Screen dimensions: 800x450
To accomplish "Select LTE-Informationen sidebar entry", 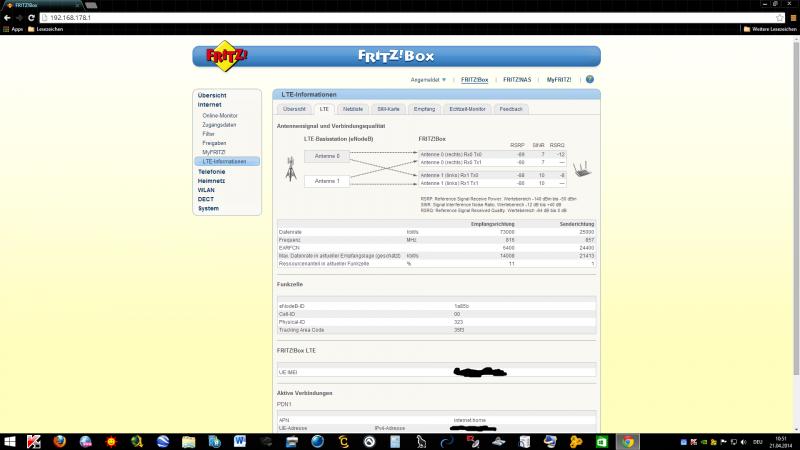I will coord(227,162).
